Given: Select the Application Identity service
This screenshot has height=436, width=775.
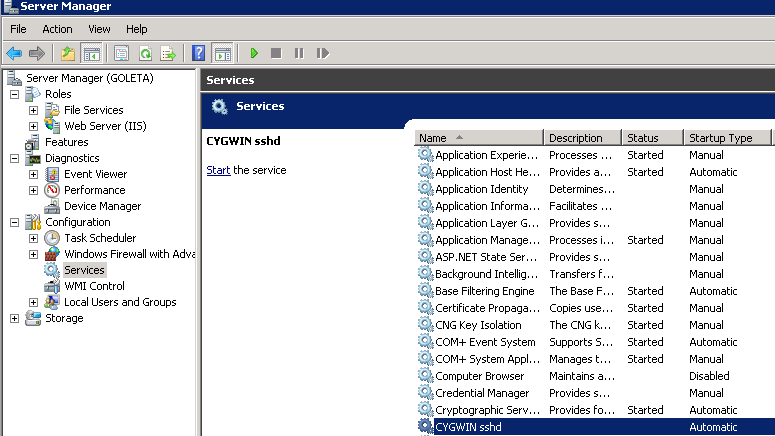Looking at the screenshot, I should click(481, 189).
